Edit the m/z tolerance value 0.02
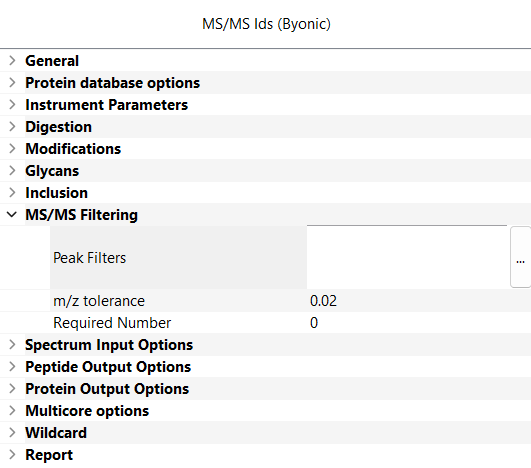 click(x=419, y=301)
